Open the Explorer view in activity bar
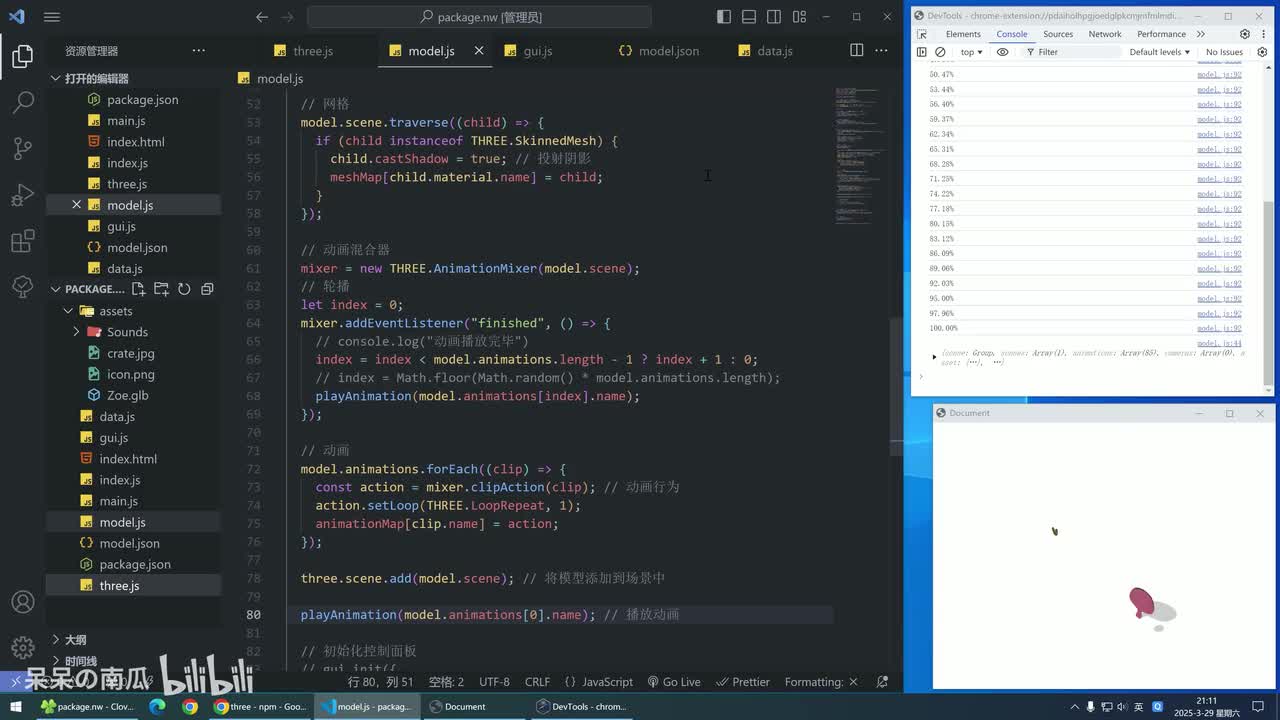Screen dimensions: 1280x720 [x=22, y=57]
